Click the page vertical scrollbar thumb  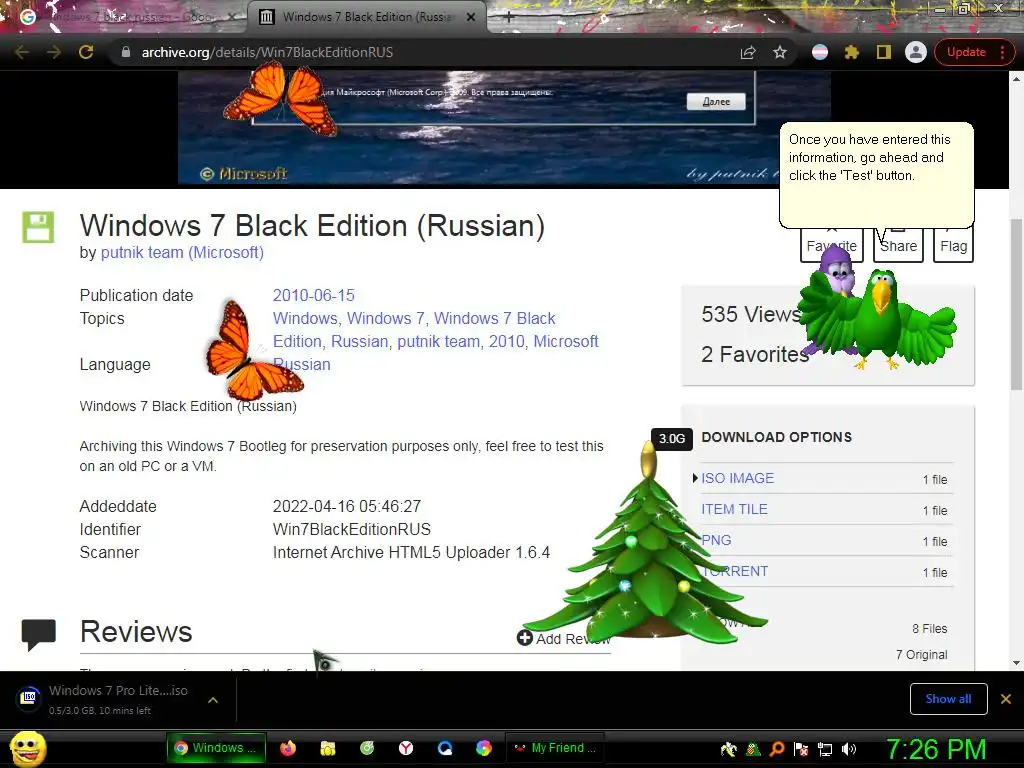coord(1016,305)
